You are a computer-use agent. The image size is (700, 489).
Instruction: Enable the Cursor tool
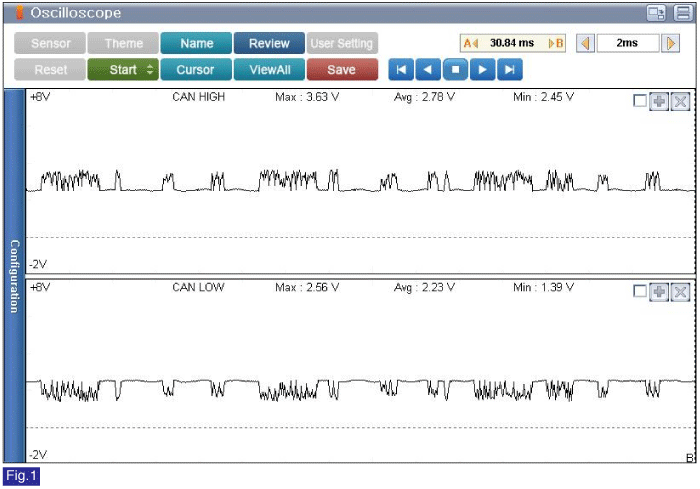click(x=196, y=70)
